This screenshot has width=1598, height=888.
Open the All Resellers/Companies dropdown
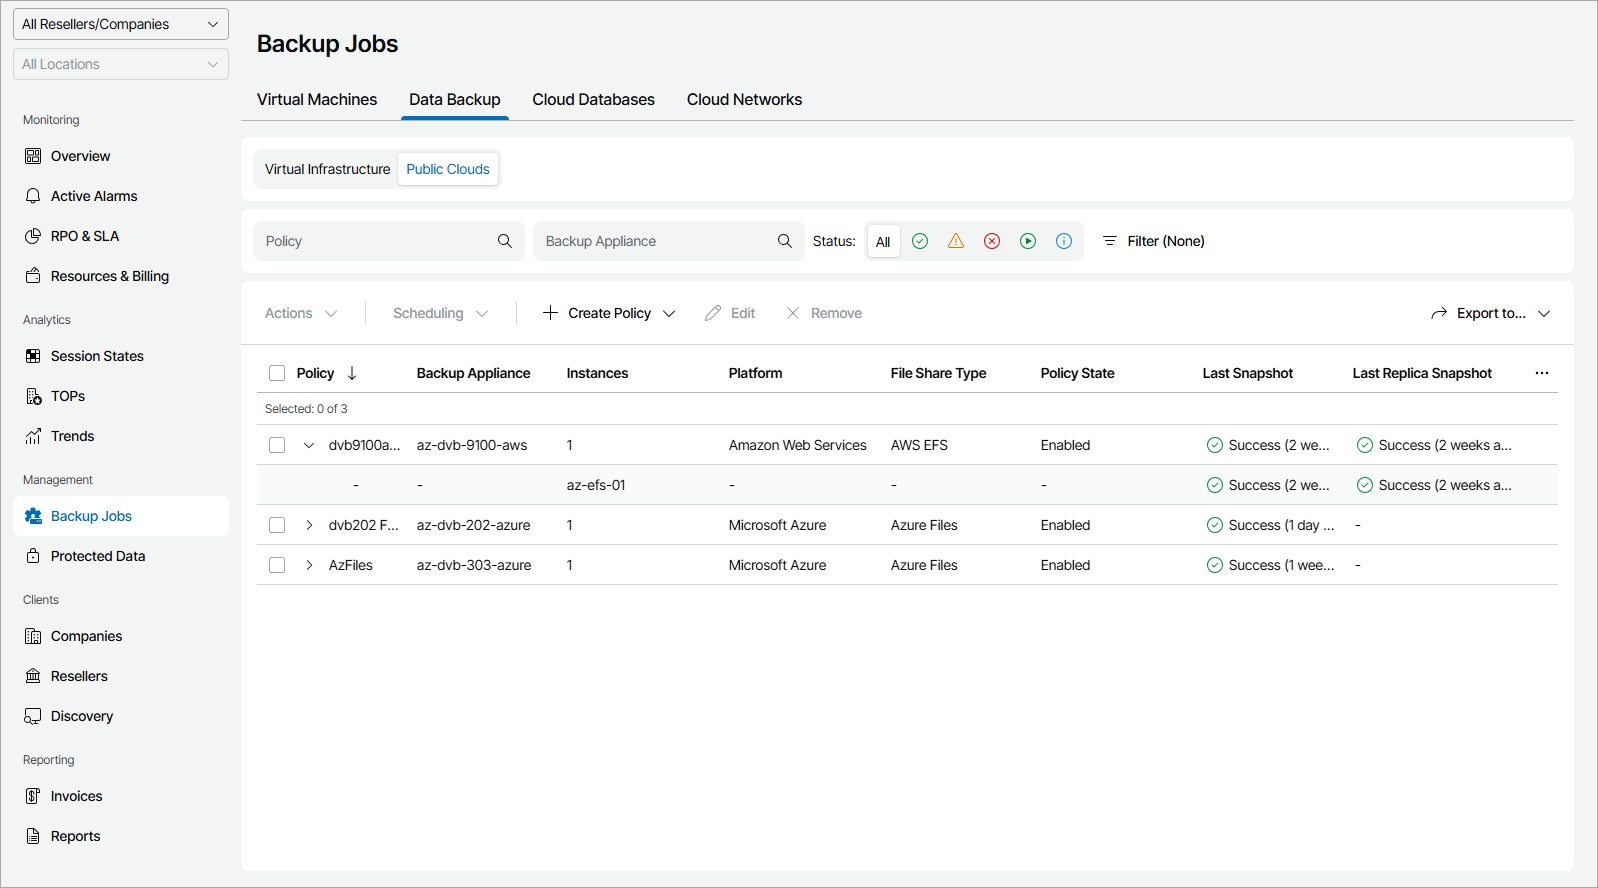point(121,24)
